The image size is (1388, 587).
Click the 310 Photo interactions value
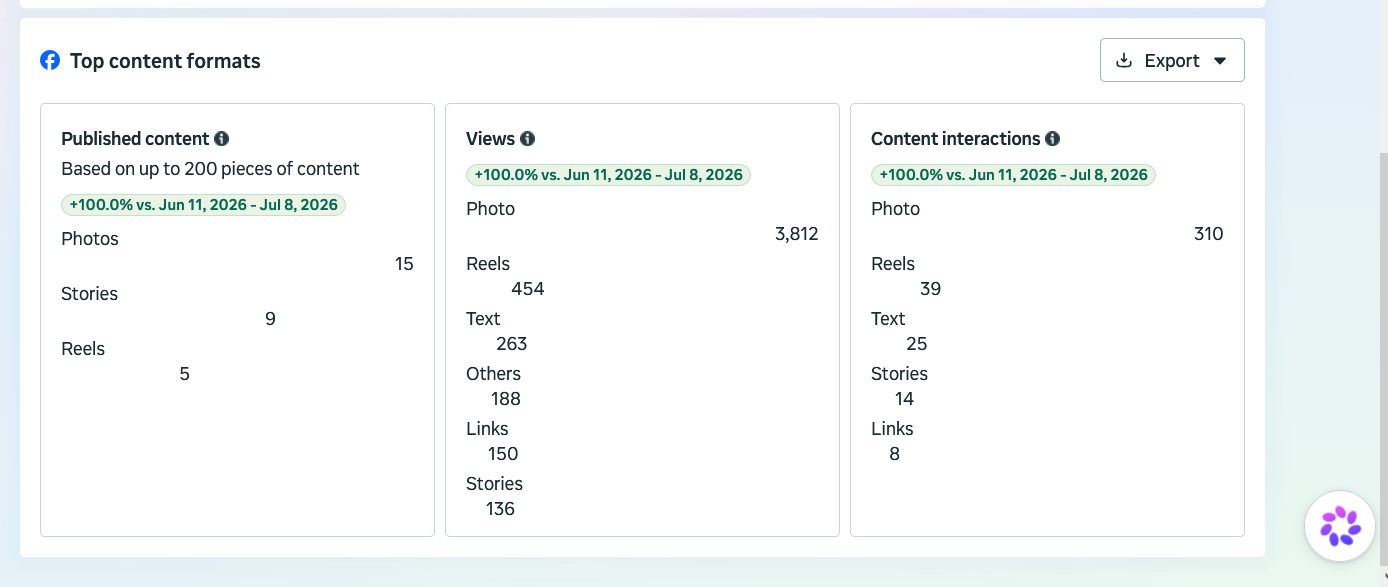(1209, 234)
